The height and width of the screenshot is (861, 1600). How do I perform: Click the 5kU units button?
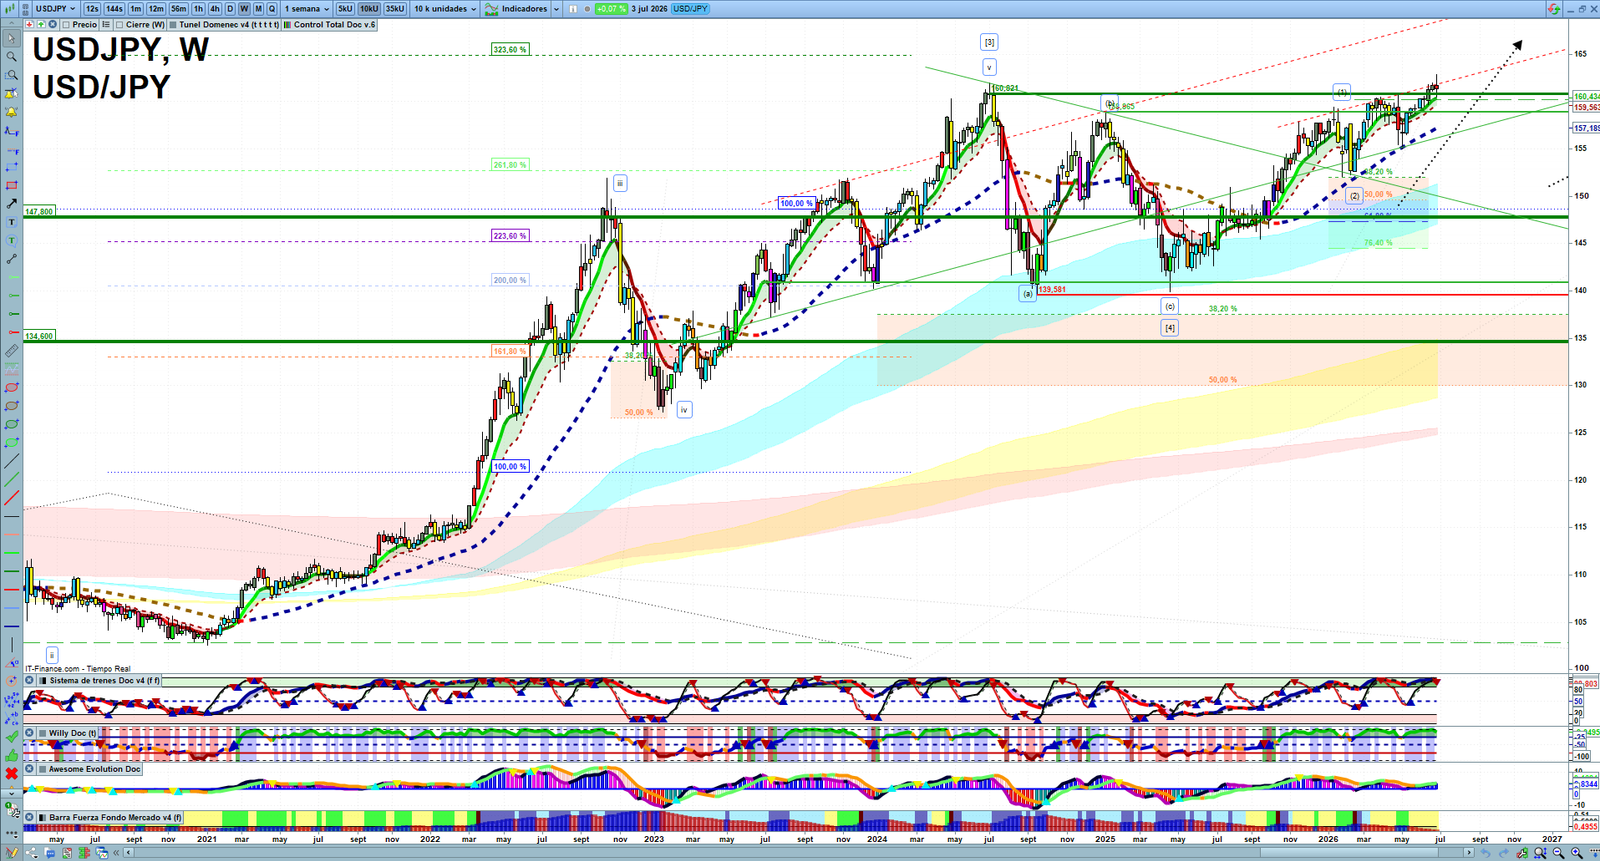coord(345,8)
